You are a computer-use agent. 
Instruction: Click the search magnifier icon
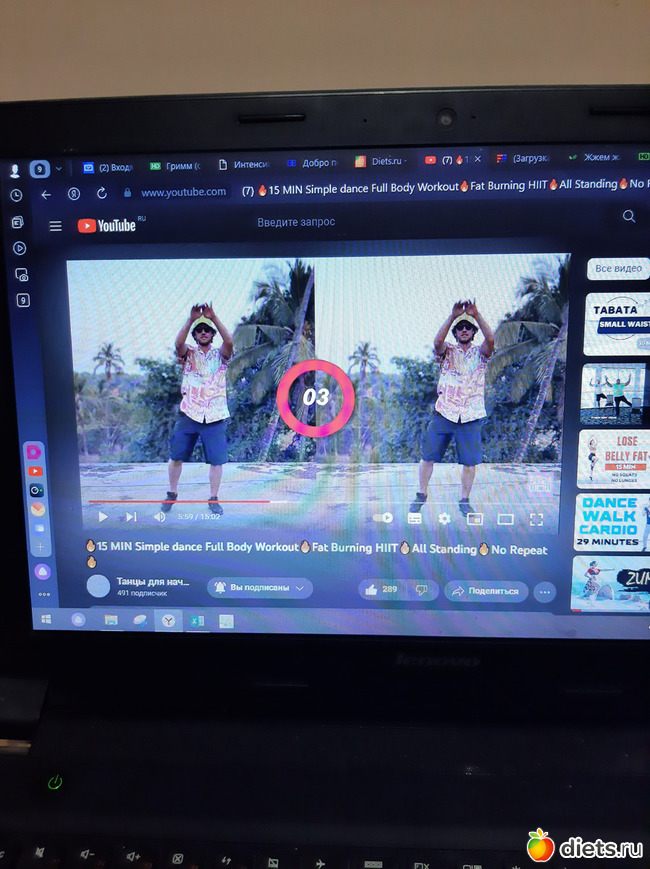629,216
